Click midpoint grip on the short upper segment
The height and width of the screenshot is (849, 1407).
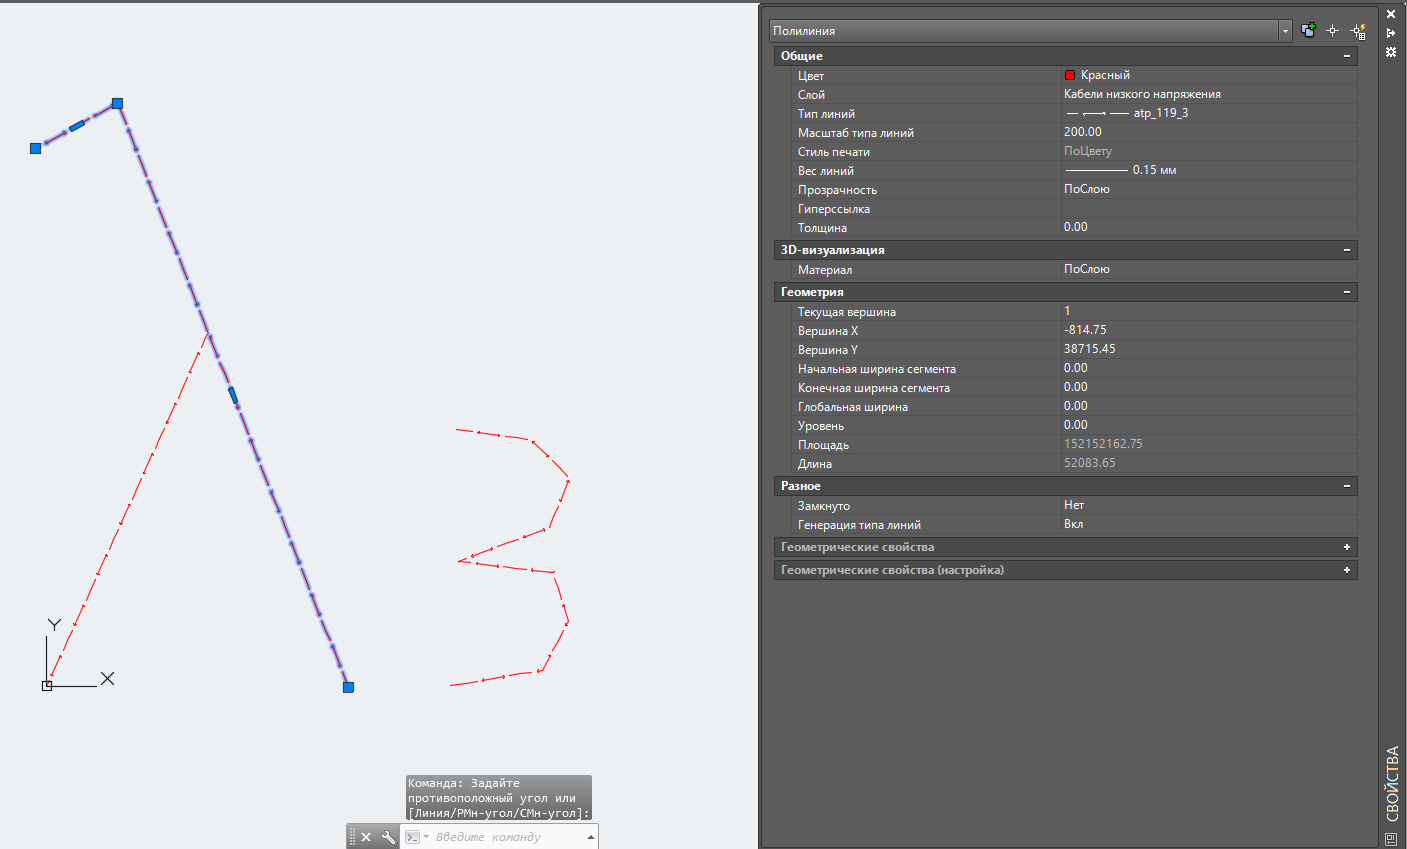[x=77, y=126]
